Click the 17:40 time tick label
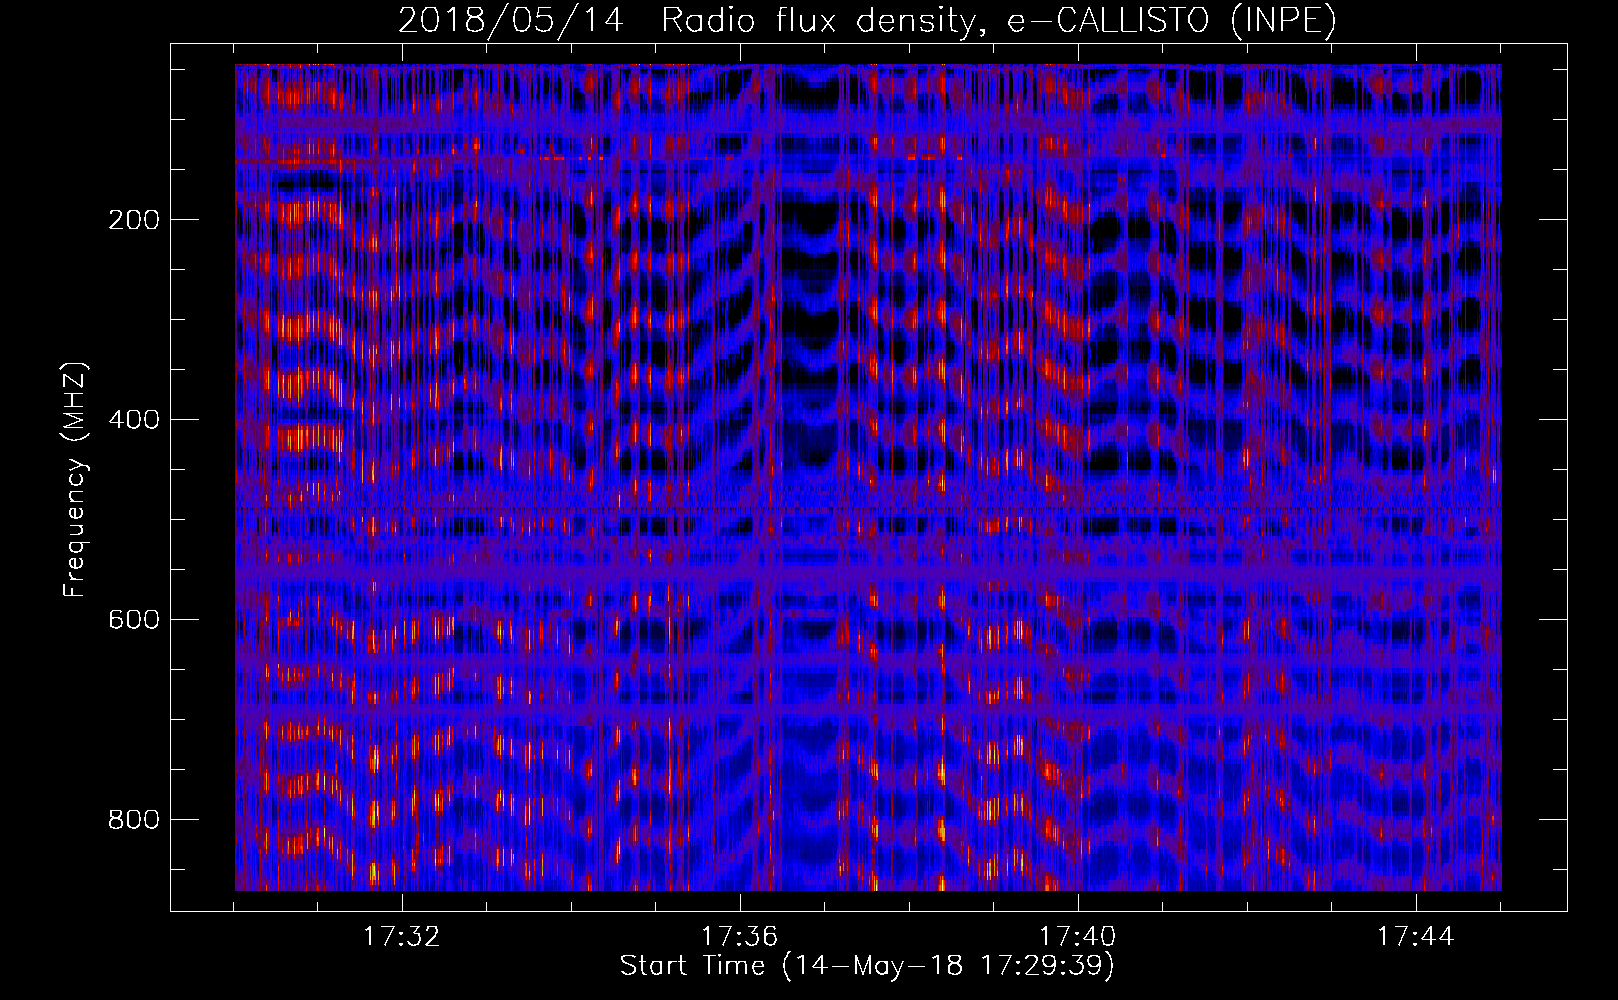This screenshot has width=1618, height=1000. click(1077, 937)
